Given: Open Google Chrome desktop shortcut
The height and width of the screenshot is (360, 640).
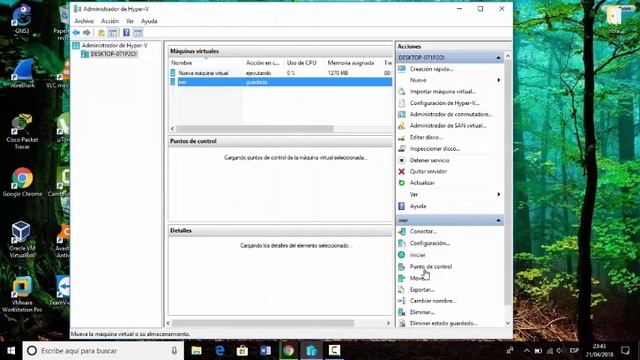Looking at the screenshot, I should pyautogui.click(x=22, y=182).
